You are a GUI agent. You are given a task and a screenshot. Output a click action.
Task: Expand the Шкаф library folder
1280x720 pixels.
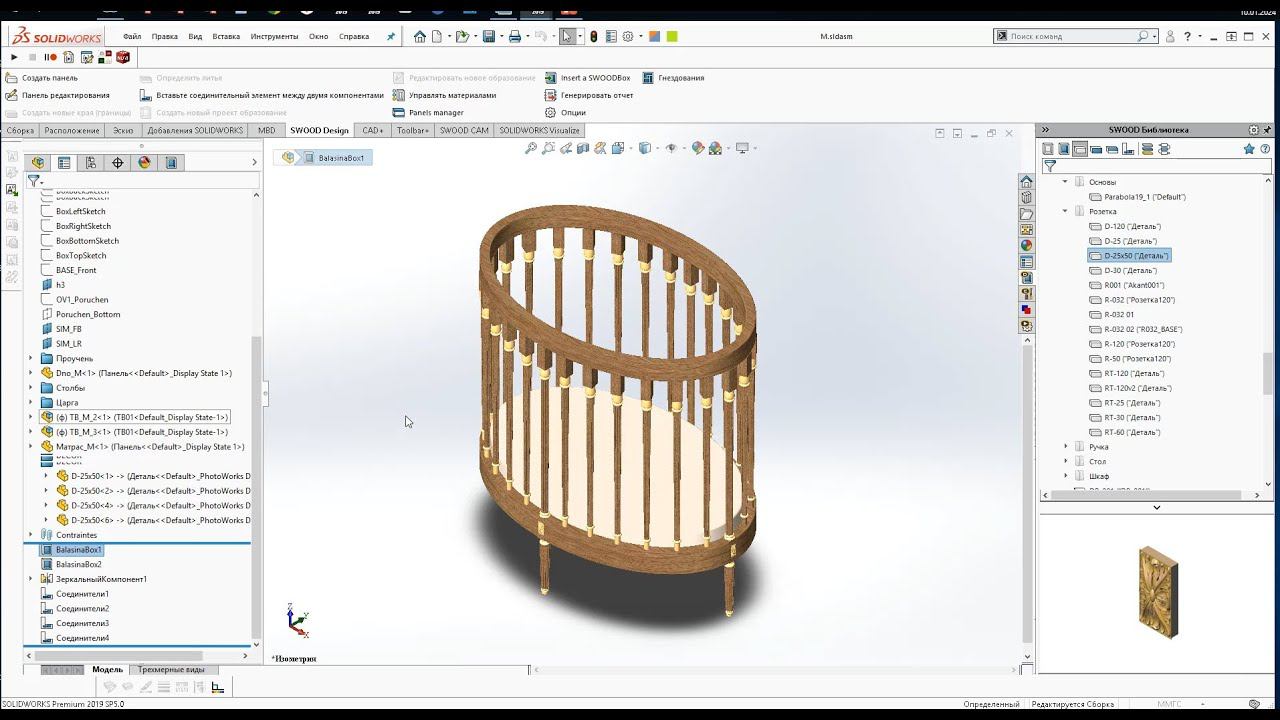pyautogui.click(x=1065, y=476)
